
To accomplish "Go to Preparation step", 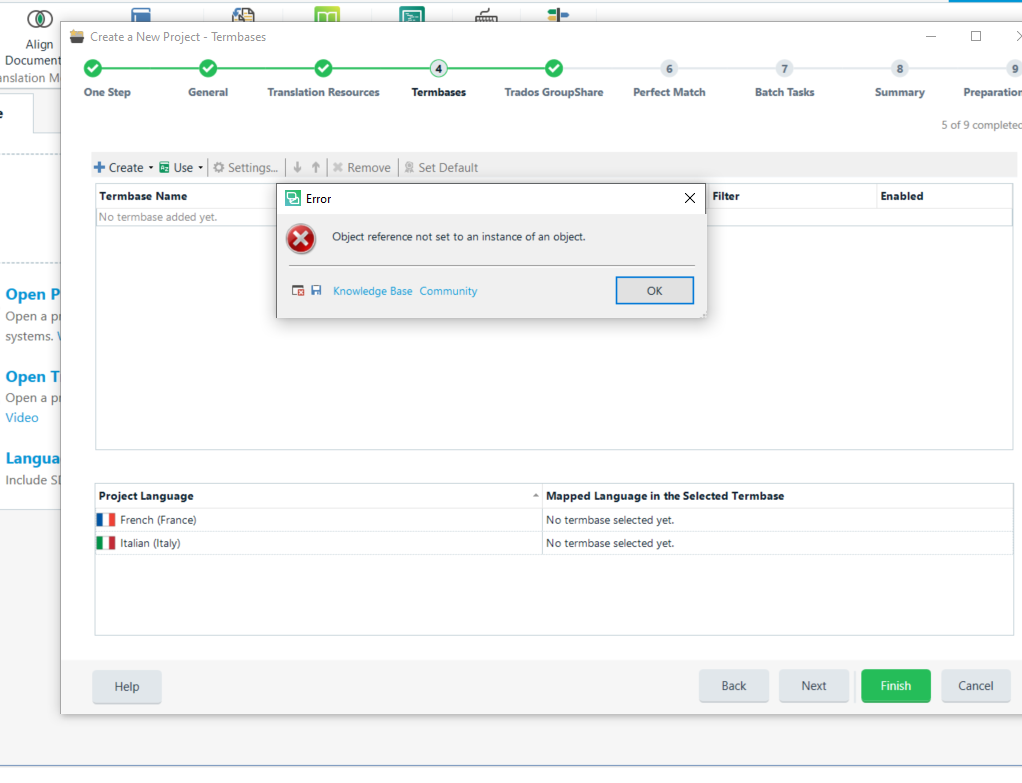I will [x=1014, y=68].
